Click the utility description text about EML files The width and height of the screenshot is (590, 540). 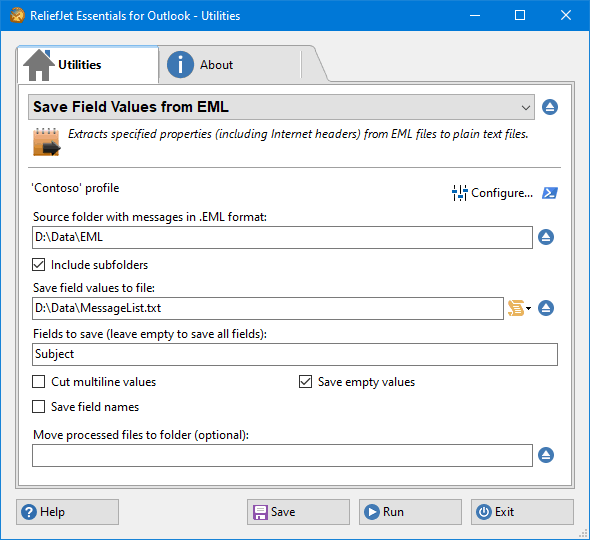pyautogui.click(x=298, y=134)
